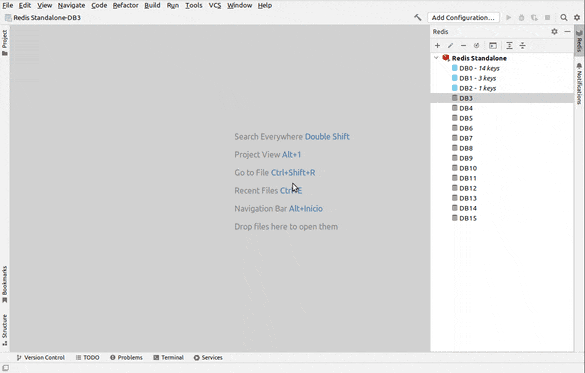
Task: Open the Add Configuration dropdown
Action: click(463, 18)
